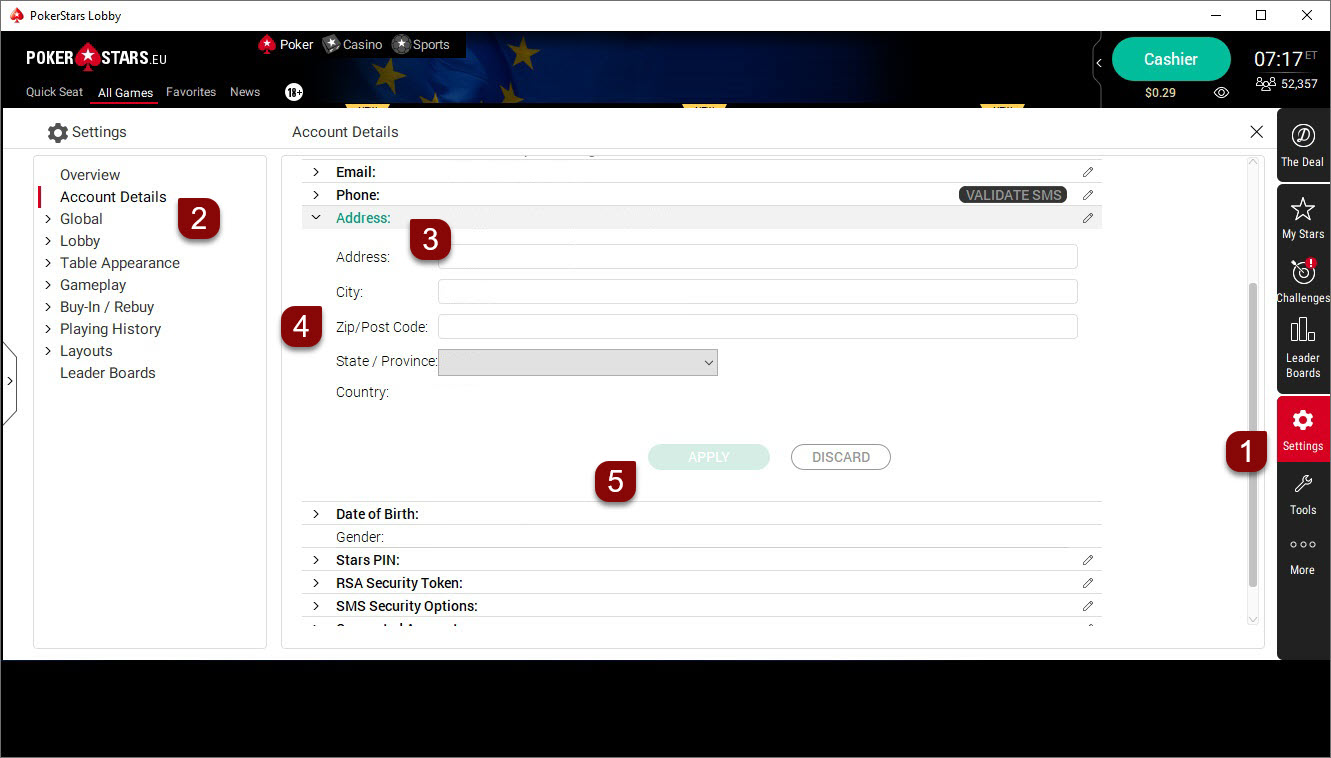The height and width of the screenshot is (758, 1331).
Task: Select Account Details in settings list
Action: 113,197
